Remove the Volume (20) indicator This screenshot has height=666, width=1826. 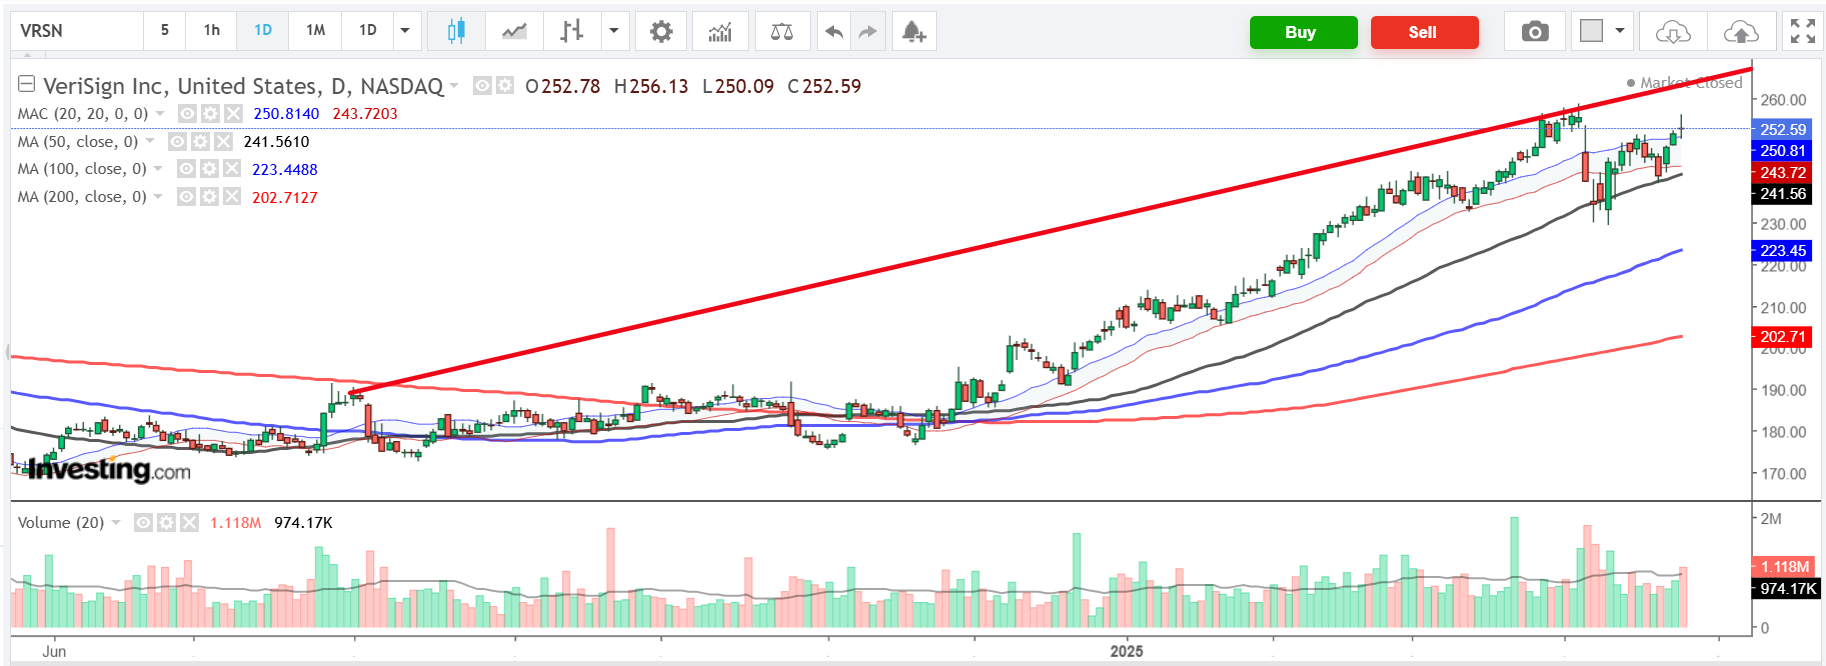(x=189, y=522)
